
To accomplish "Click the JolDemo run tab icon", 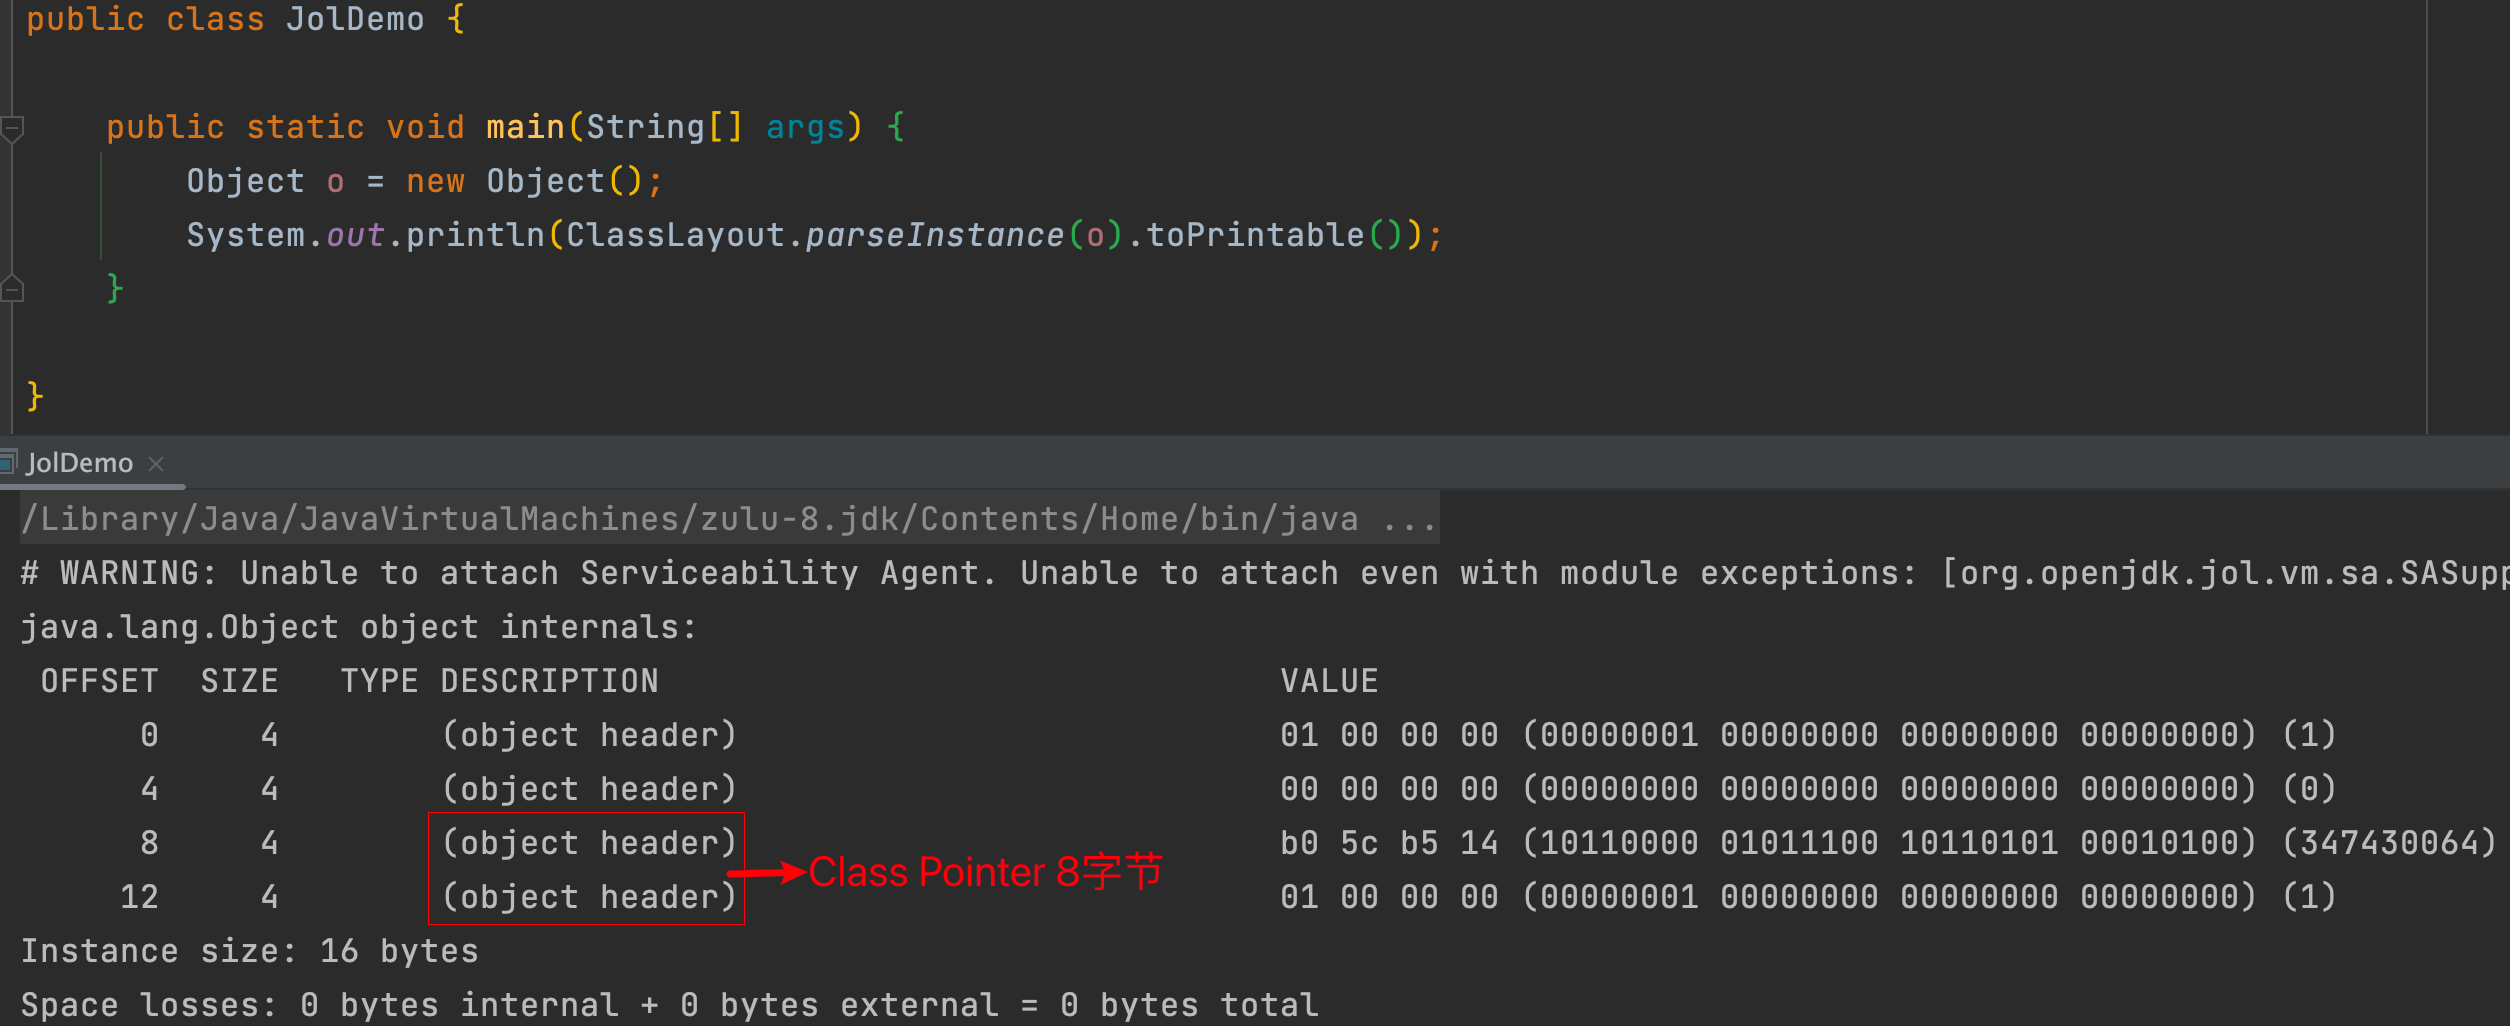I will pyautogui.click(x=9, y=462).
